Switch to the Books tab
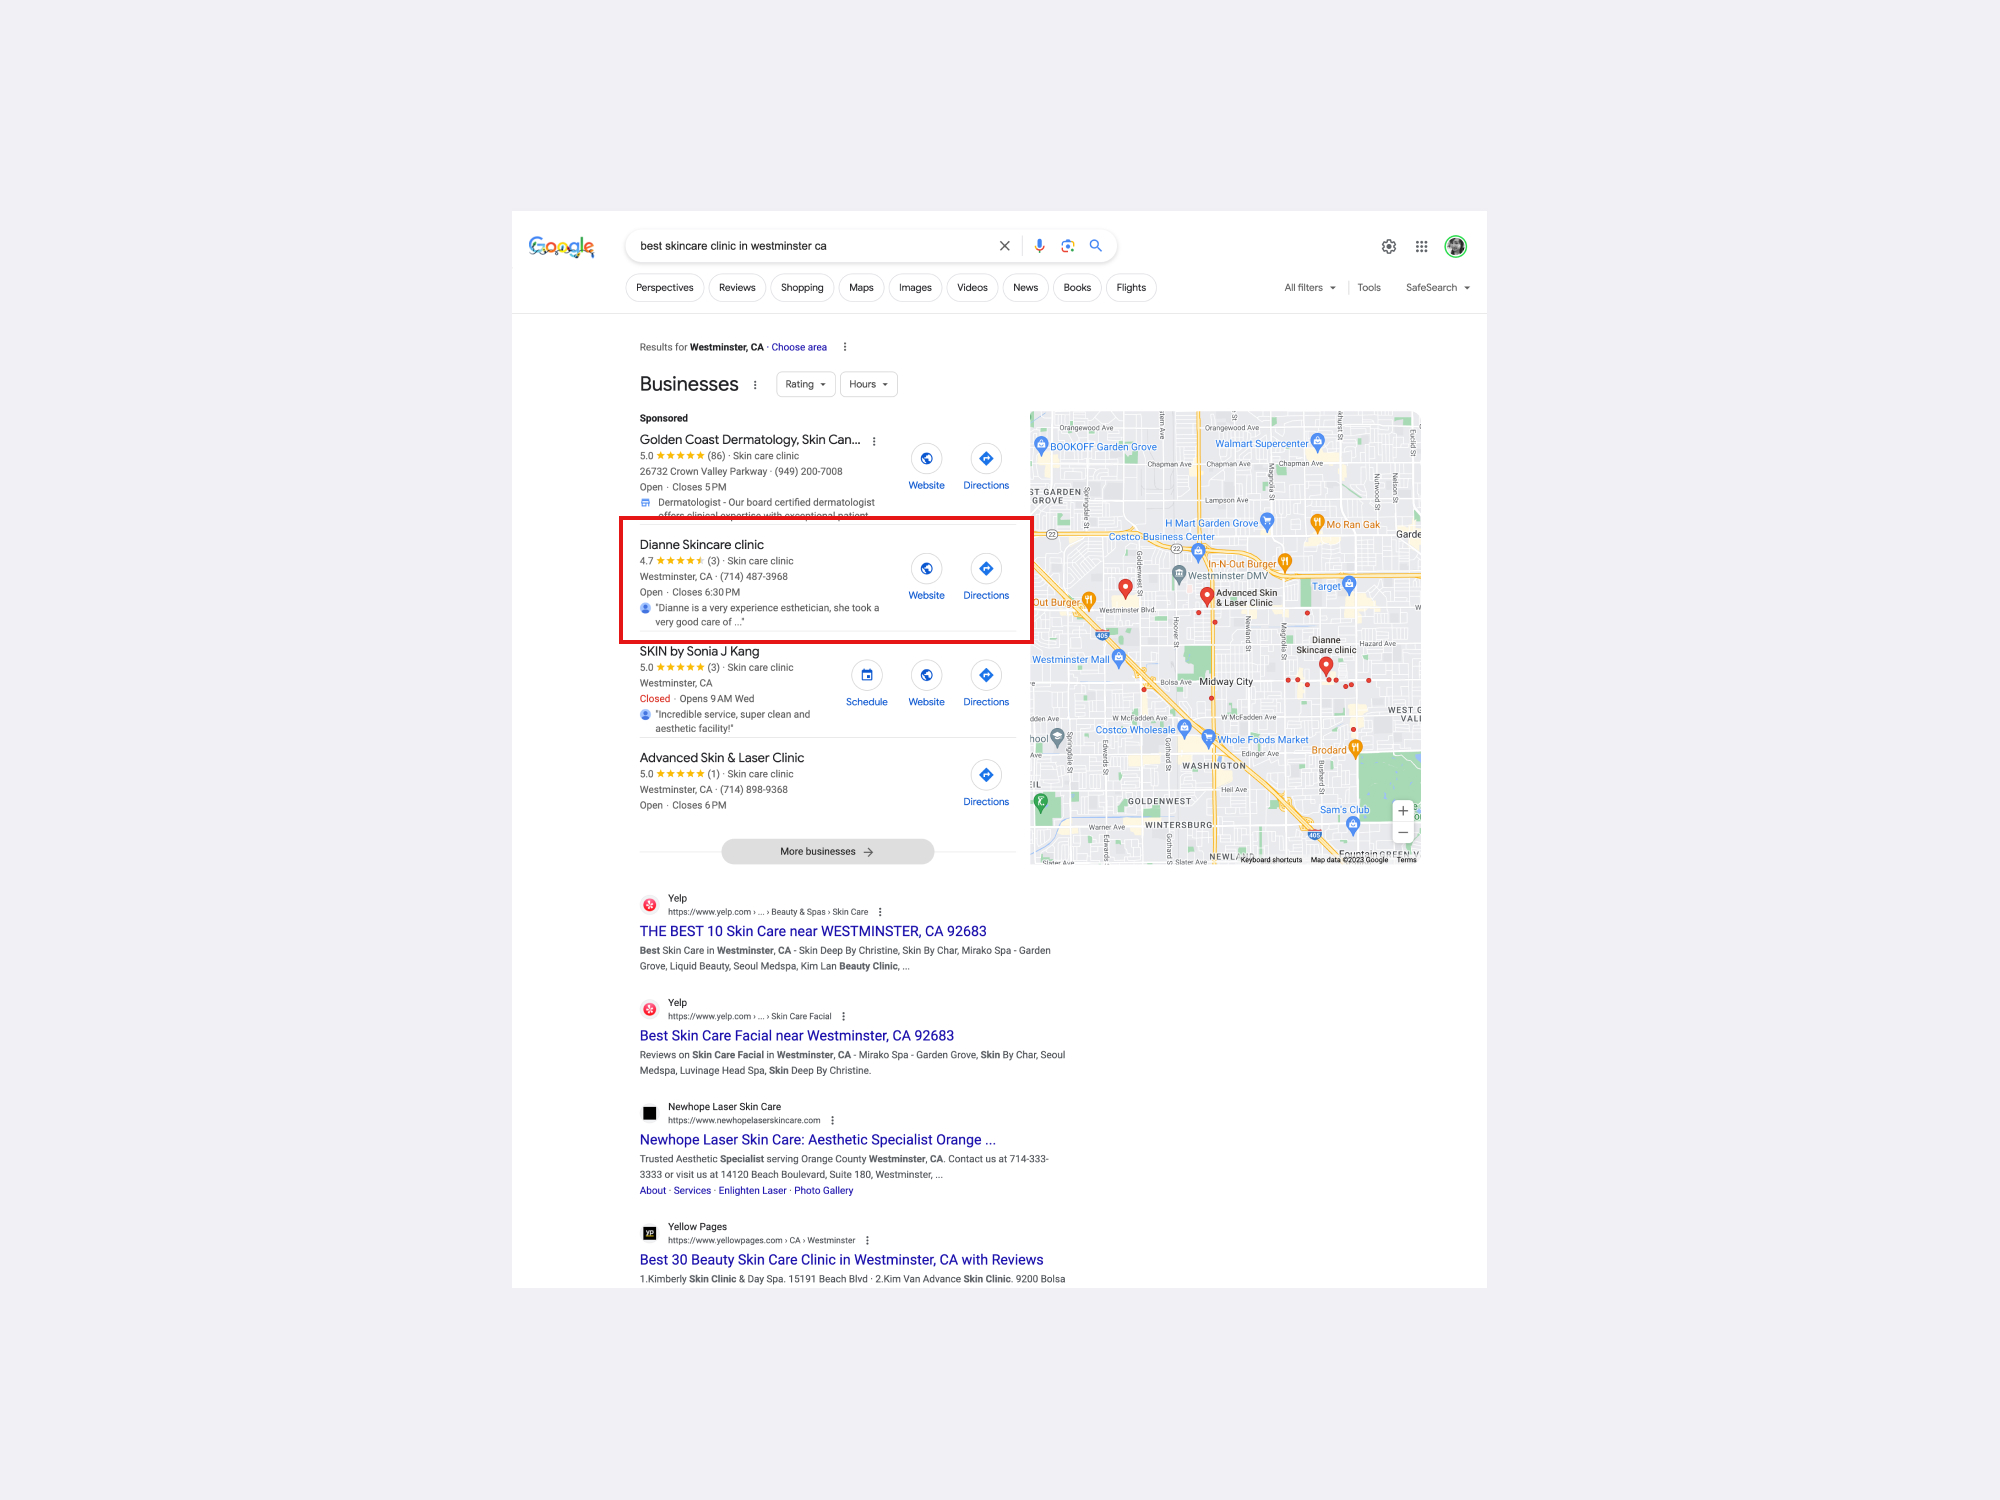Image resolution: width=2000 pixels, height=1500 pixels. 1077,288
